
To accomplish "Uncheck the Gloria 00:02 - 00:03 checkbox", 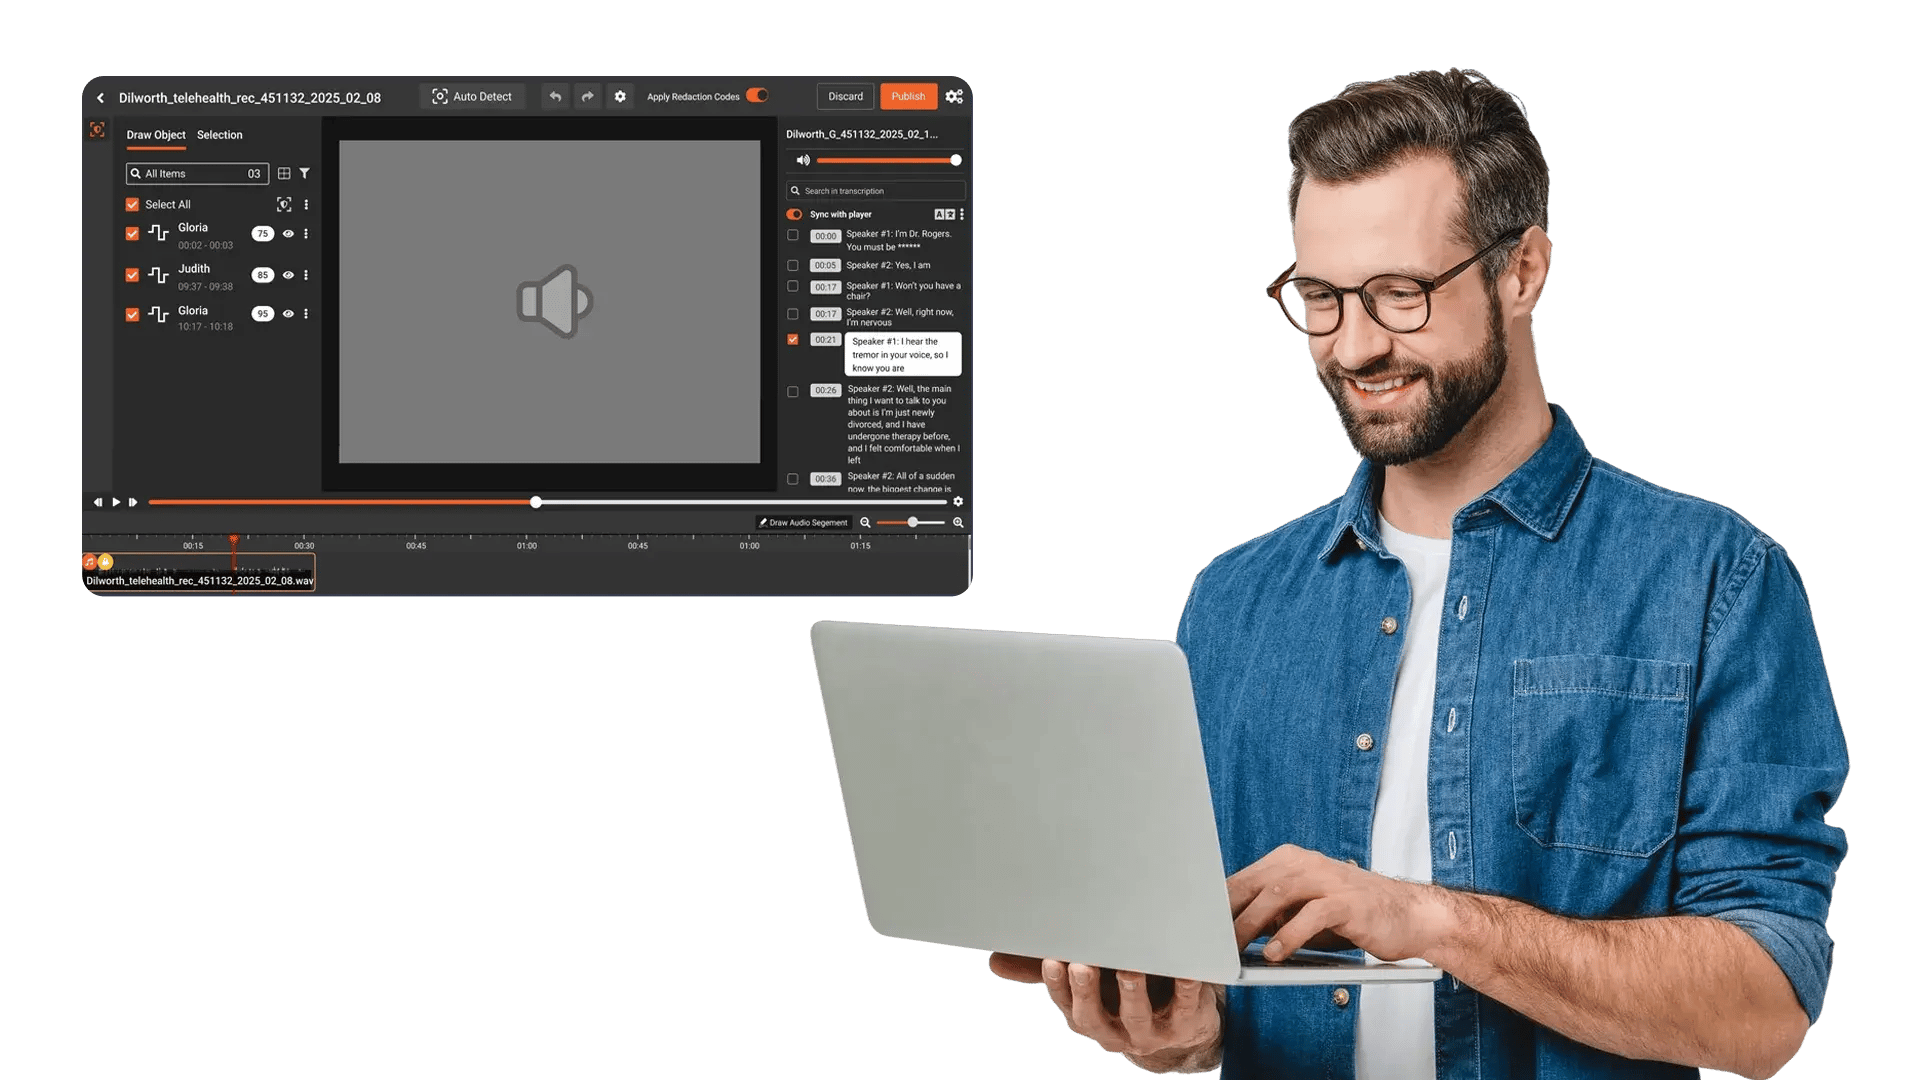I will coord(132,233).
